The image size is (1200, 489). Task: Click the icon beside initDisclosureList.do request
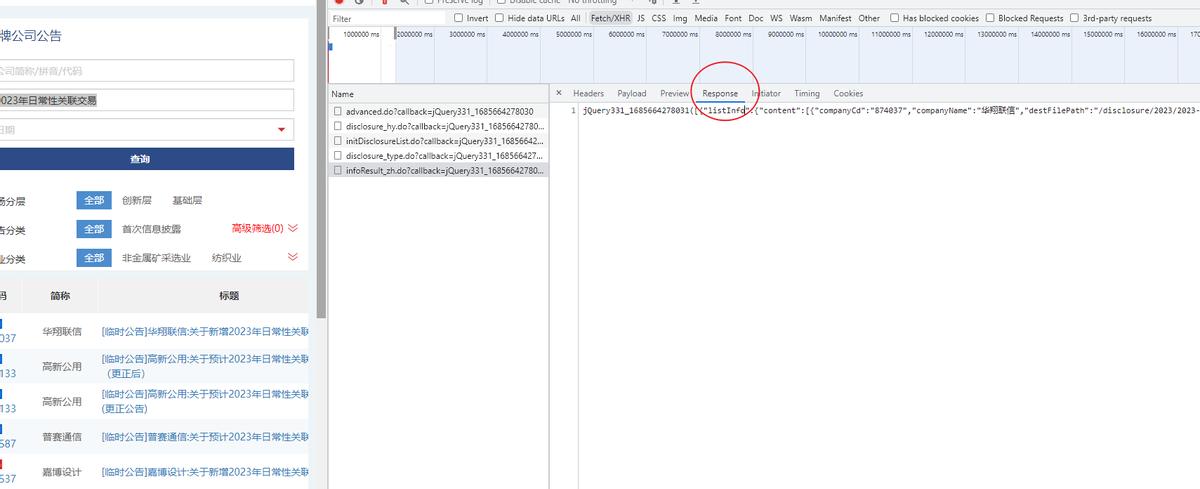pos(338,142)
